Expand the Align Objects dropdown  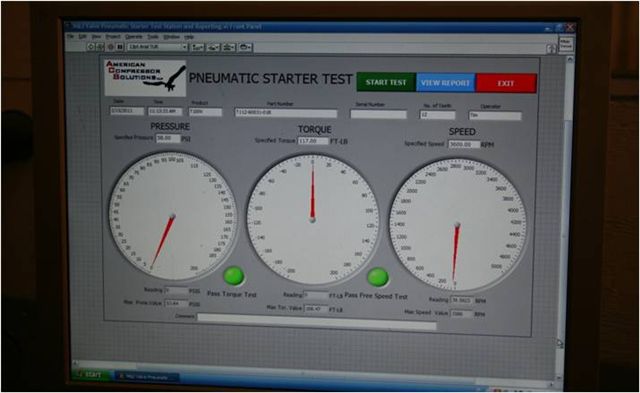(x=197, y=48)
